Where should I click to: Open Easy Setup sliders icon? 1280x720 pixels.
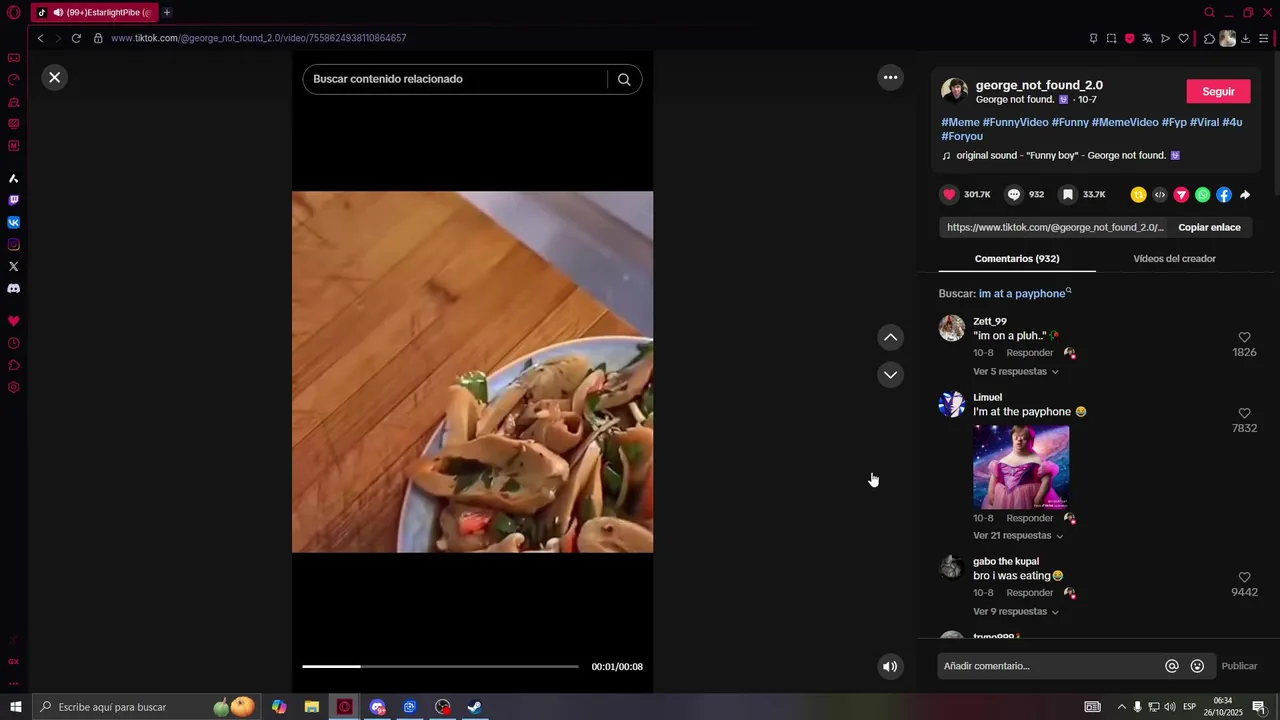pyautogui.click(x=1264, y=38)
